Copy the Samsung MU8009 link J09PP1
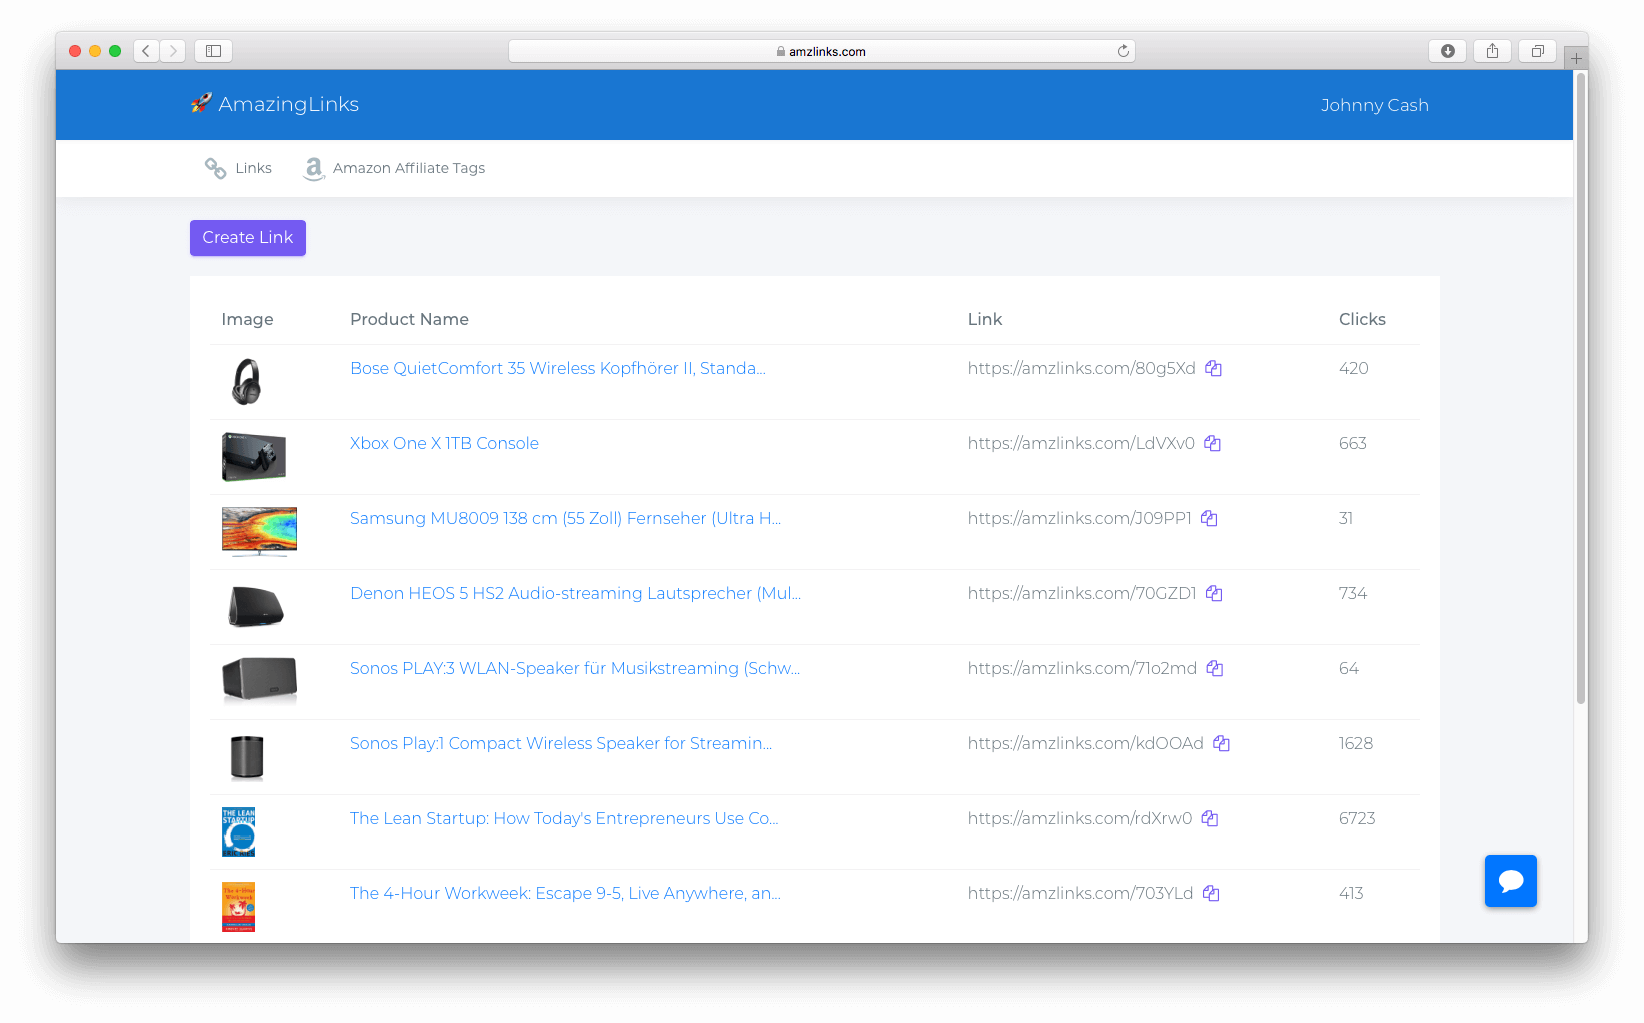Screen dimensions: 1644x1023 1209,518
